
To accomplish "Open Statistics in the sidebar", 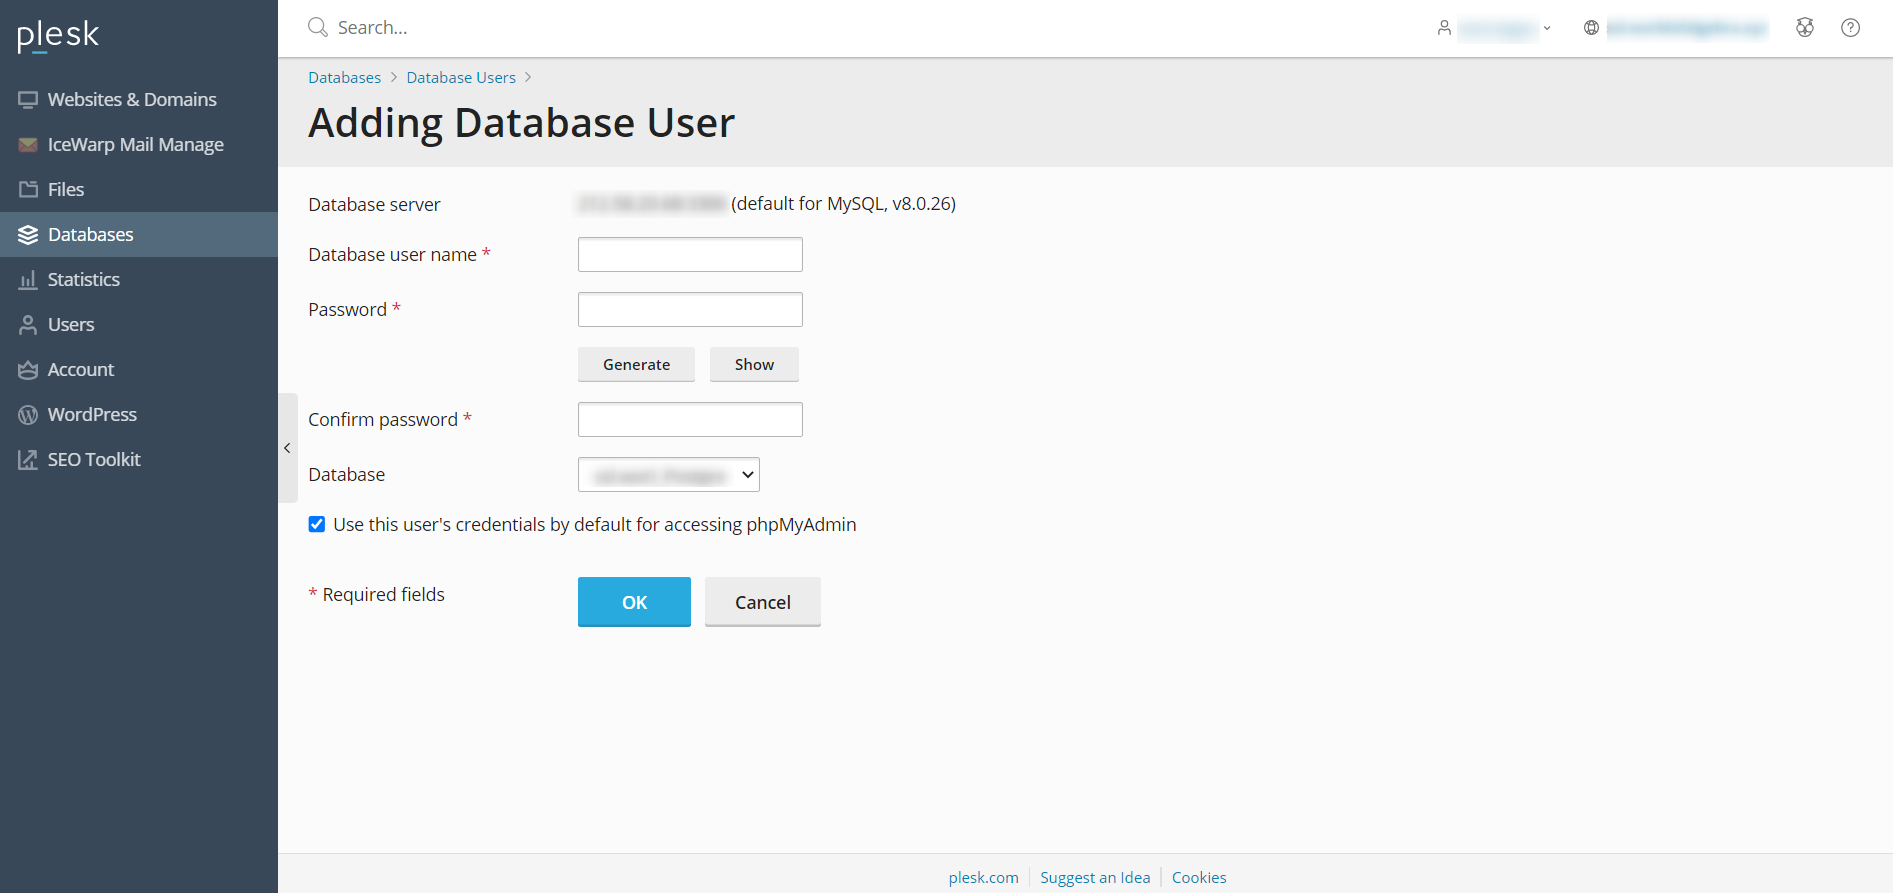I will click(x=84, y=280).
